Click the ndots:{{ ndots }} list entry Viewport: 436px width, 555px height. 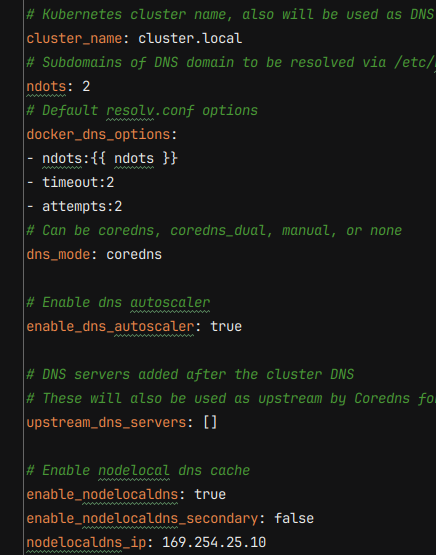coord(110,159)
